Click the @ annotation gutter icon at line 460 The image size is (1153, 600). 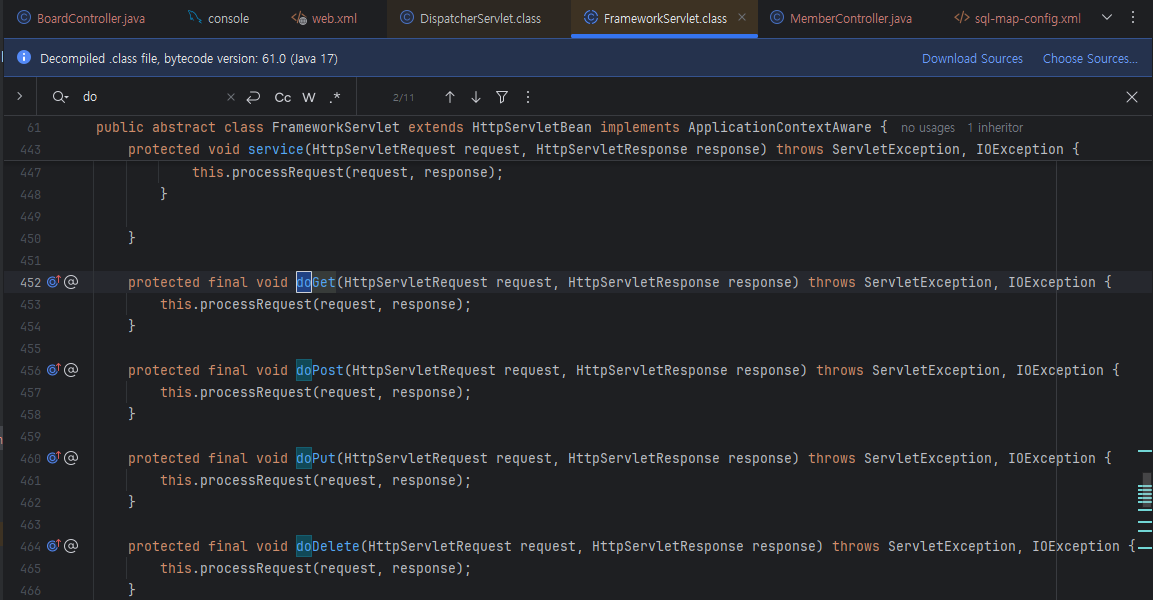[71, 458]
